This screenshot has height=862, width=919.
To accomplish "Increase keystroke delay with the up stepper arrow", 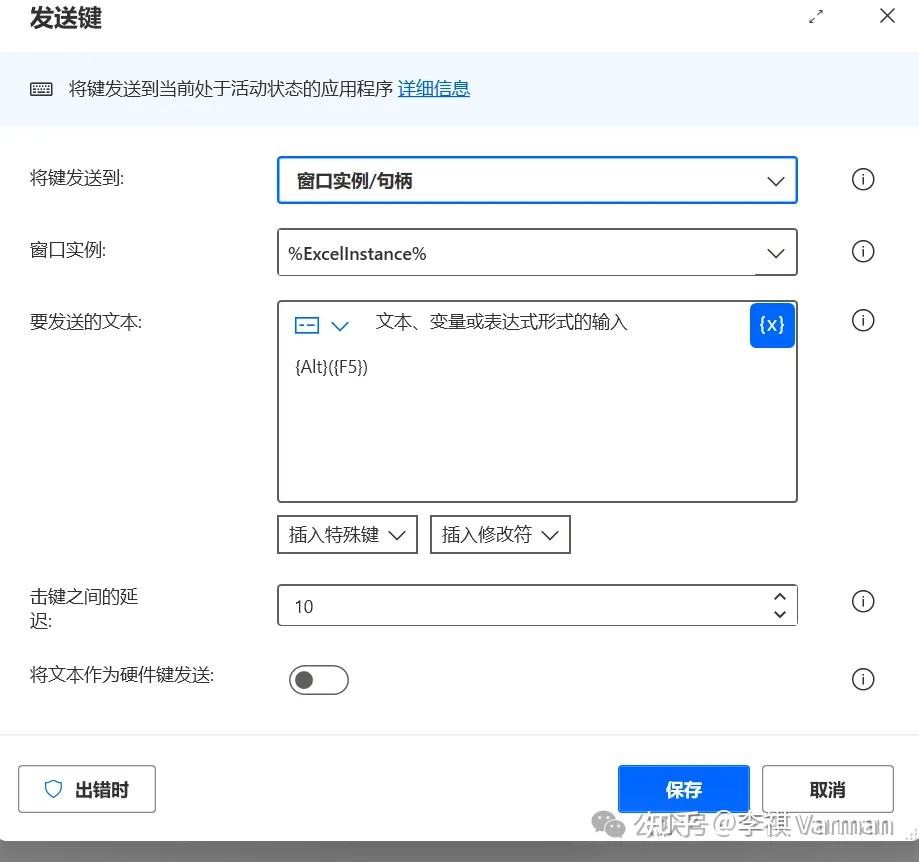I will pos(780,595).
